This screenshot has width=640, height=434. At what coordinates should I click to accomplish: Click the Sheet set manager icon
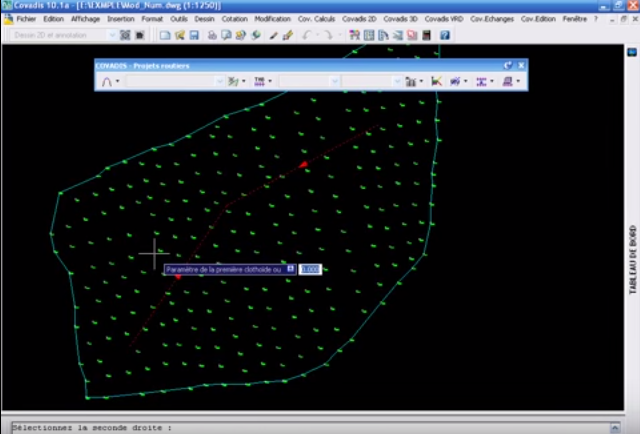(398, 35)
